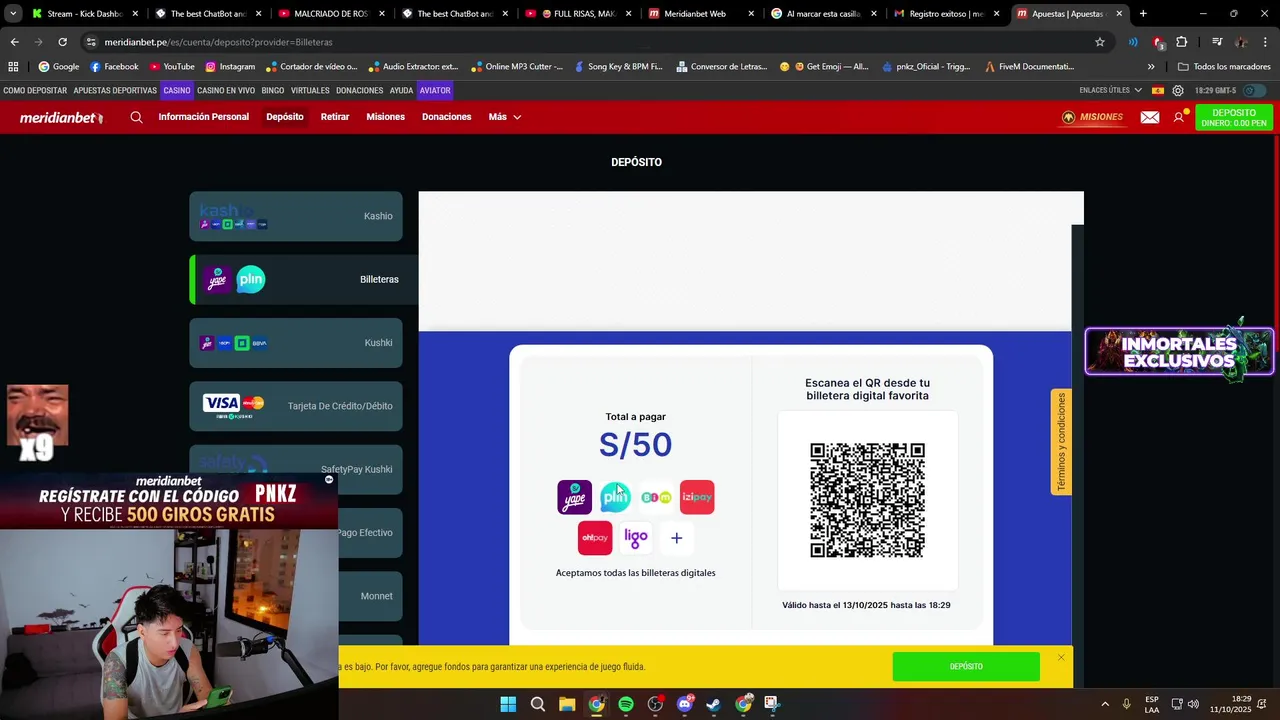Switch to the Stream - Kick Dashboard tab
The width and height of the screenshot is (1280, 720).
tap(84, 14)
